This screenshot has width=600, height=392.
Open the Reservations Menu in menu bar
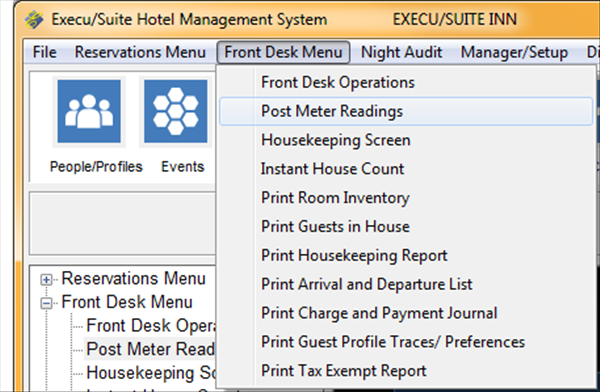click(140, 52)
